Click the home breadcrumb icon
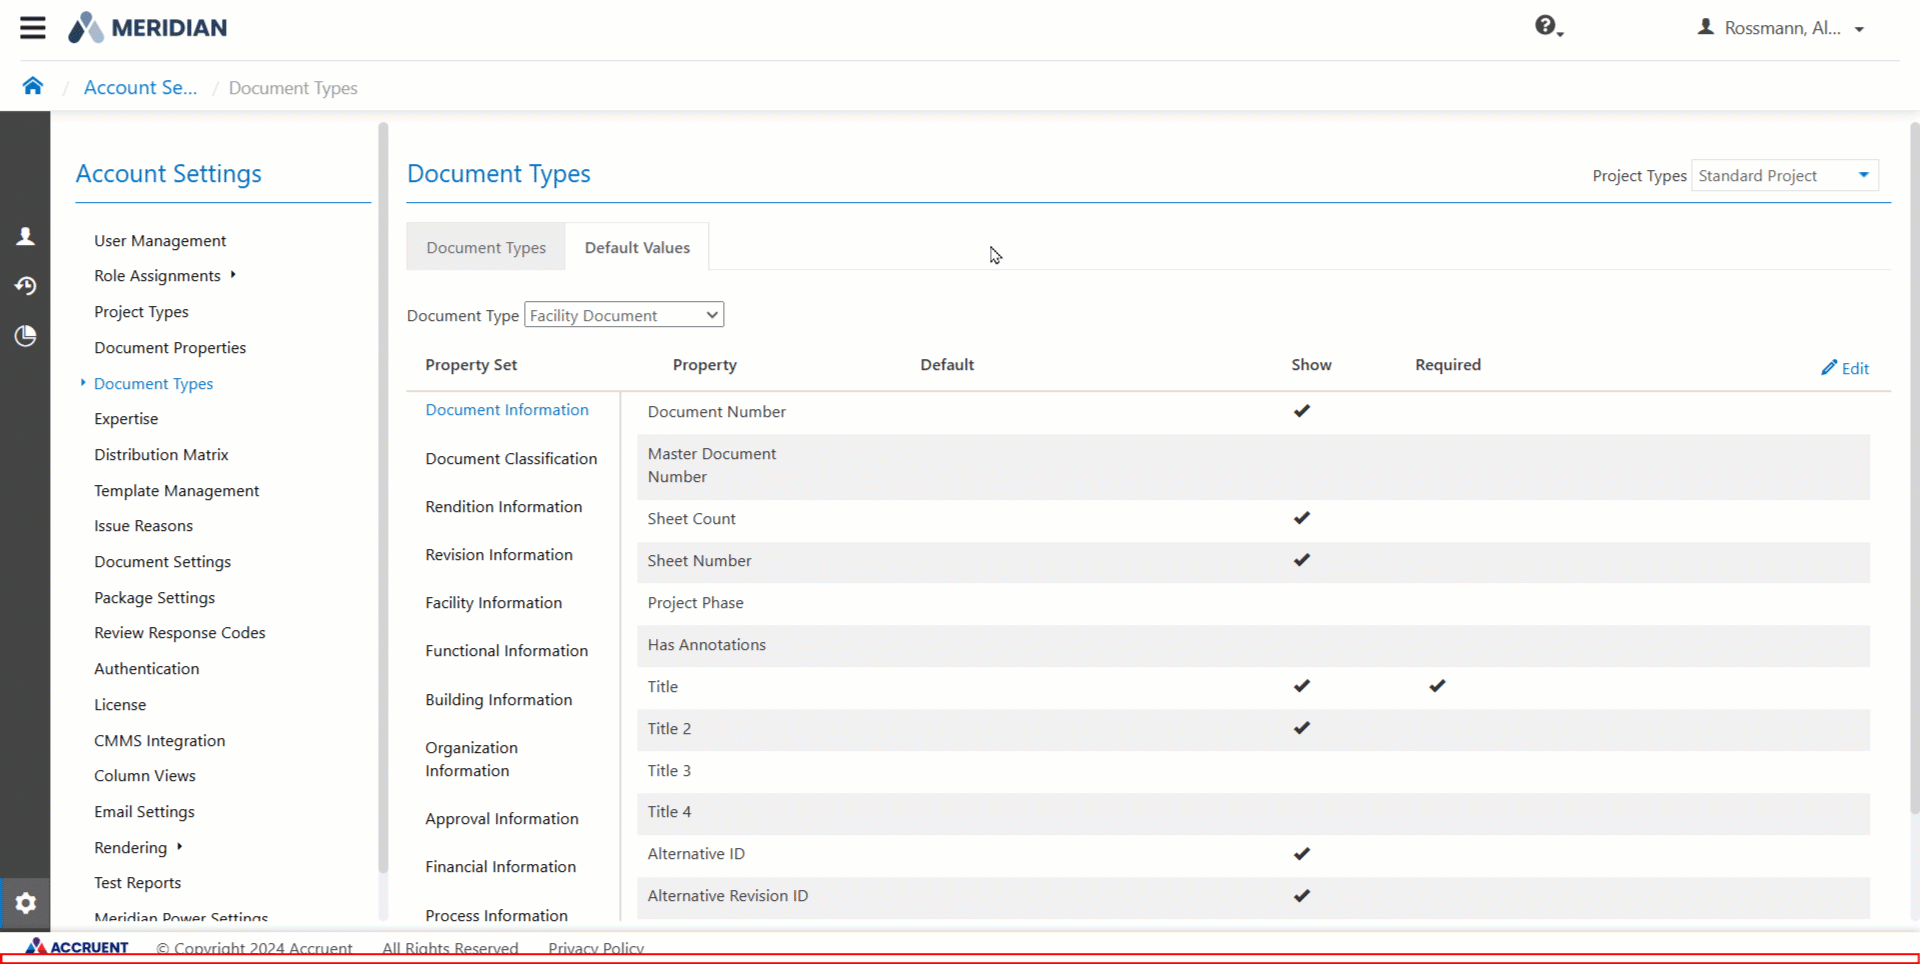This screenshot has height=964, width=1920. pos(32,85)
